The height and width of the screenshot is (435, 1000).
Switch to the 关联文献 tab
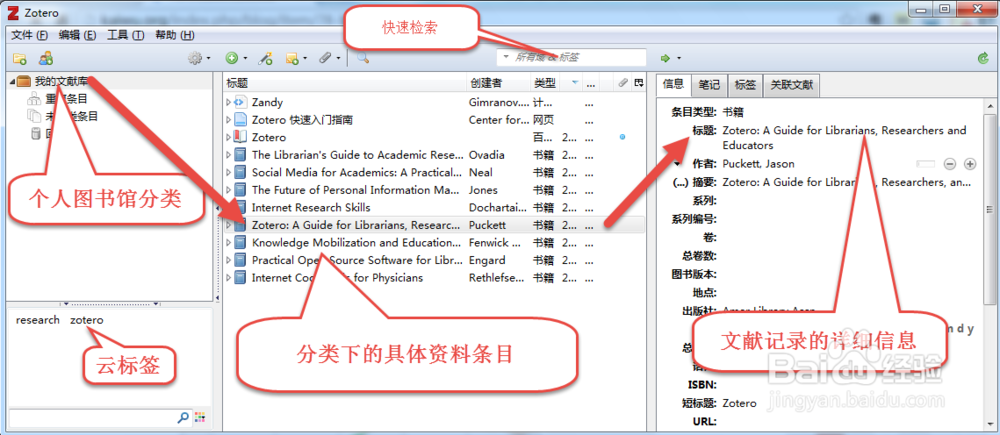[791, 84]
